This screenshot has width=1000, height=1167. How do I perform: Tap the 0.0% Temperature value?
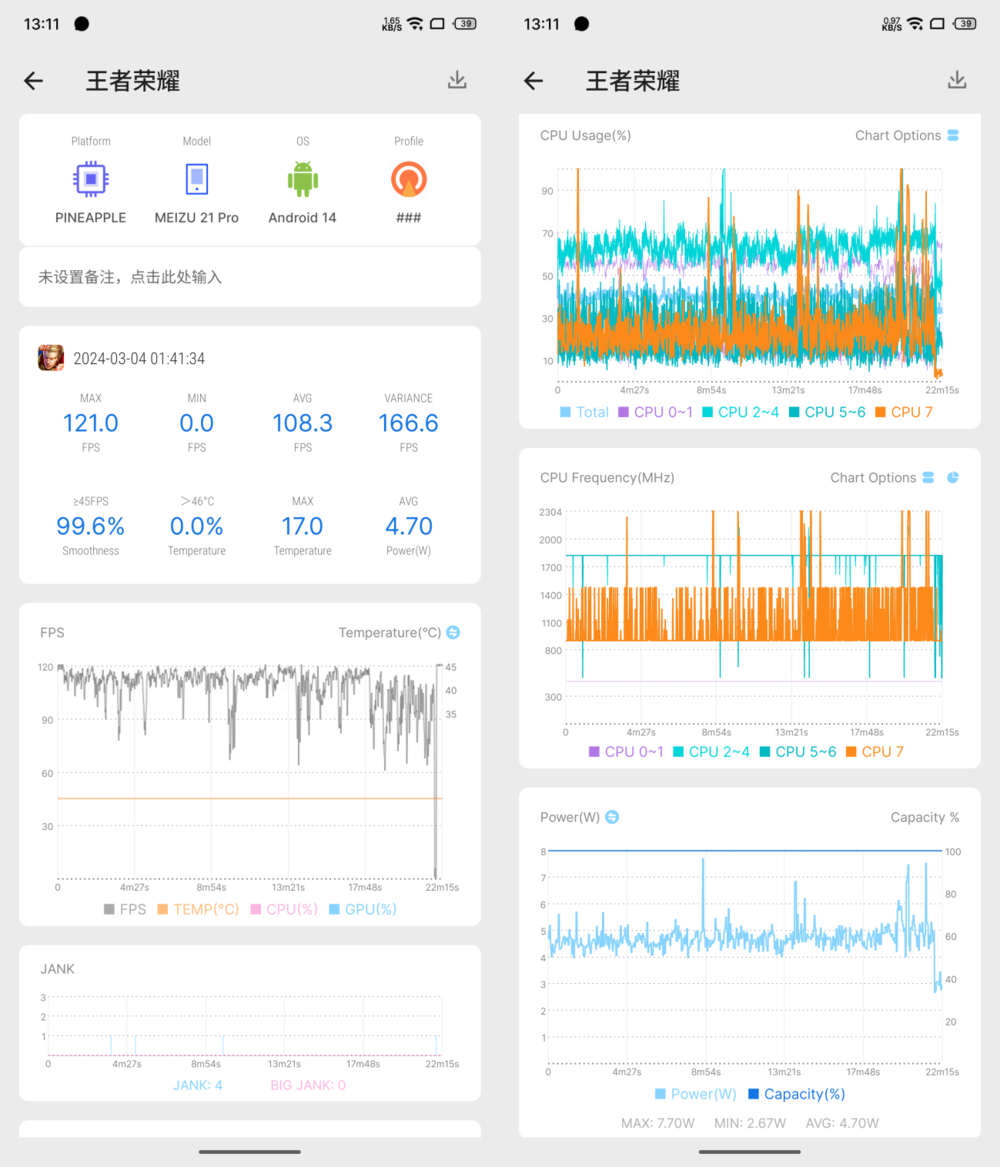(196, 526)
